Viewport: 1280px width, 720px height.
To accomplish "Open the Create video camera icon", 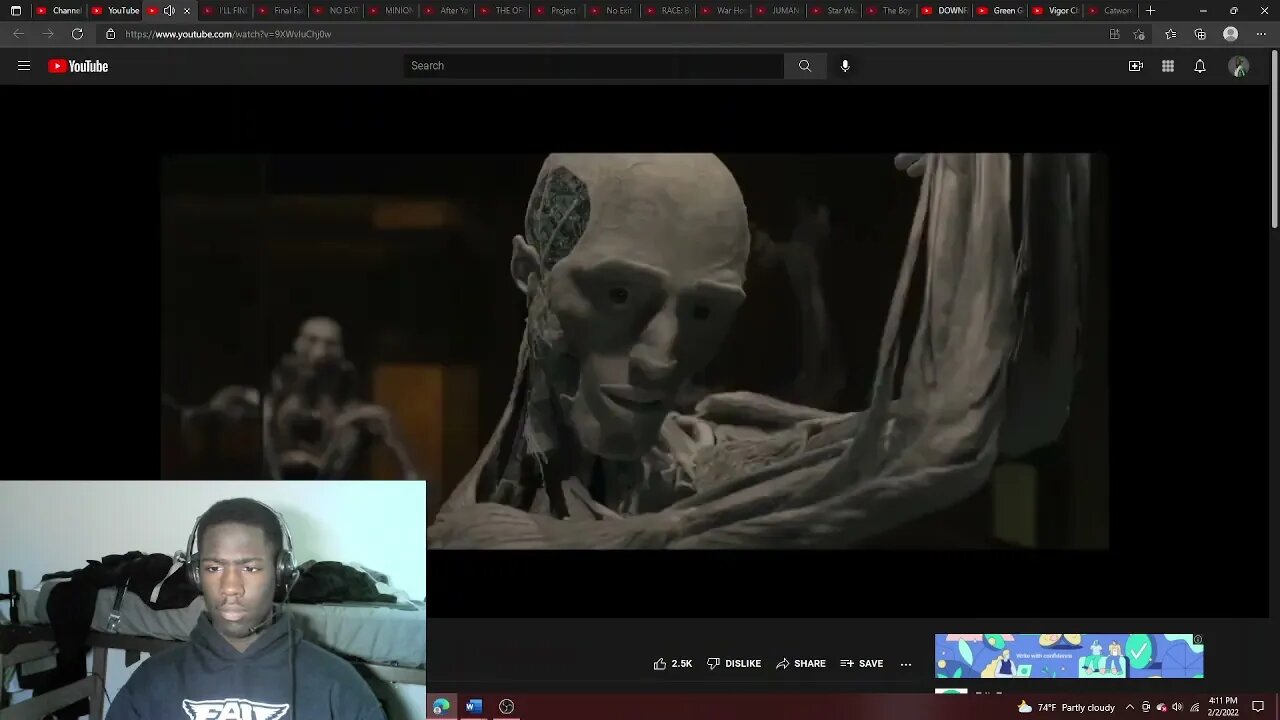I will click(1135, 66).
